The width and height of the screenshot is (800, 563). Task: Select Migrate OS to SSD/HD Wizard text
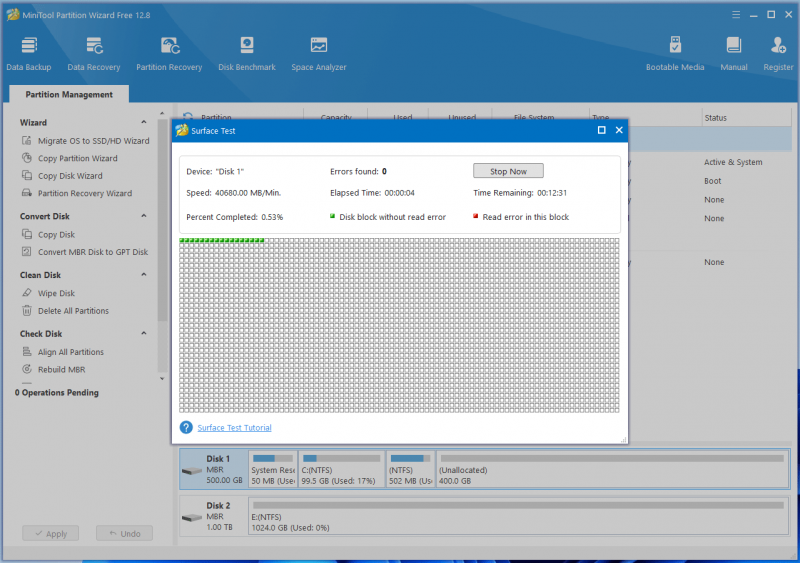tap(93, 141)
